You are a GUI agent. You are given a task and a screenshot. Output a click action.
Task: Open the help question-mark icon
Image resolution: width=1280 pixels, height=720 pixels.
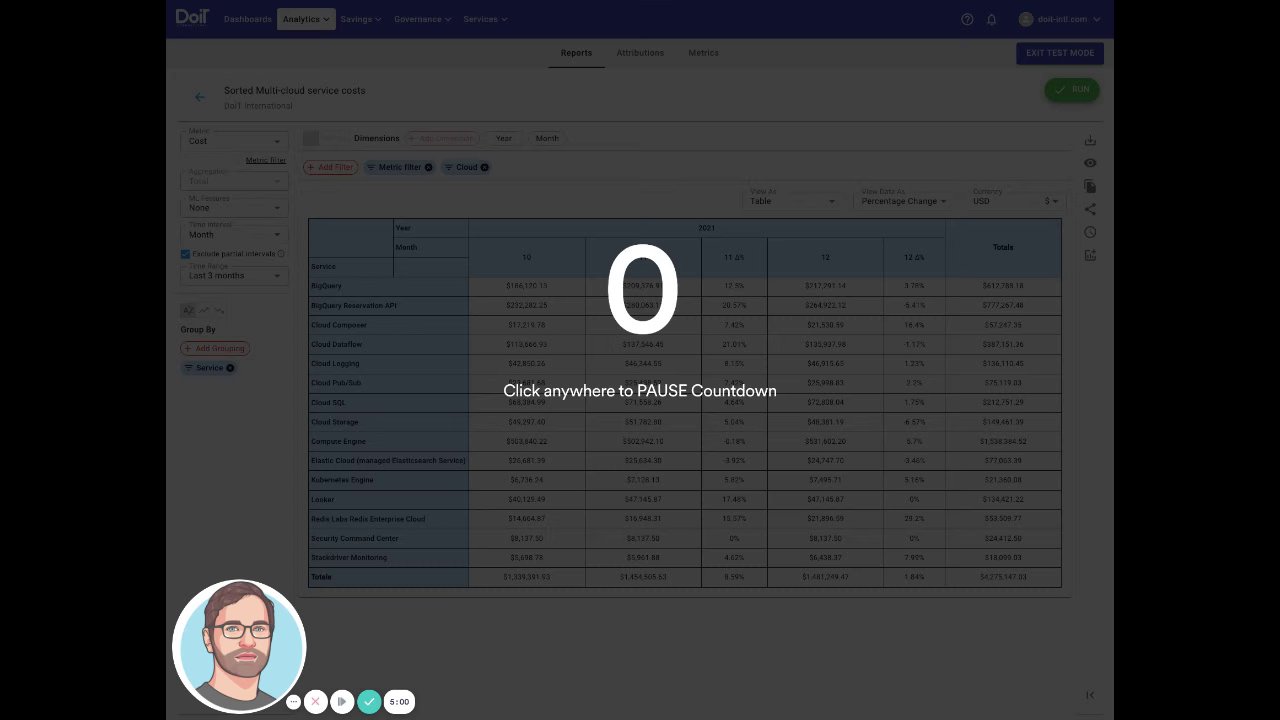(967, 19)
